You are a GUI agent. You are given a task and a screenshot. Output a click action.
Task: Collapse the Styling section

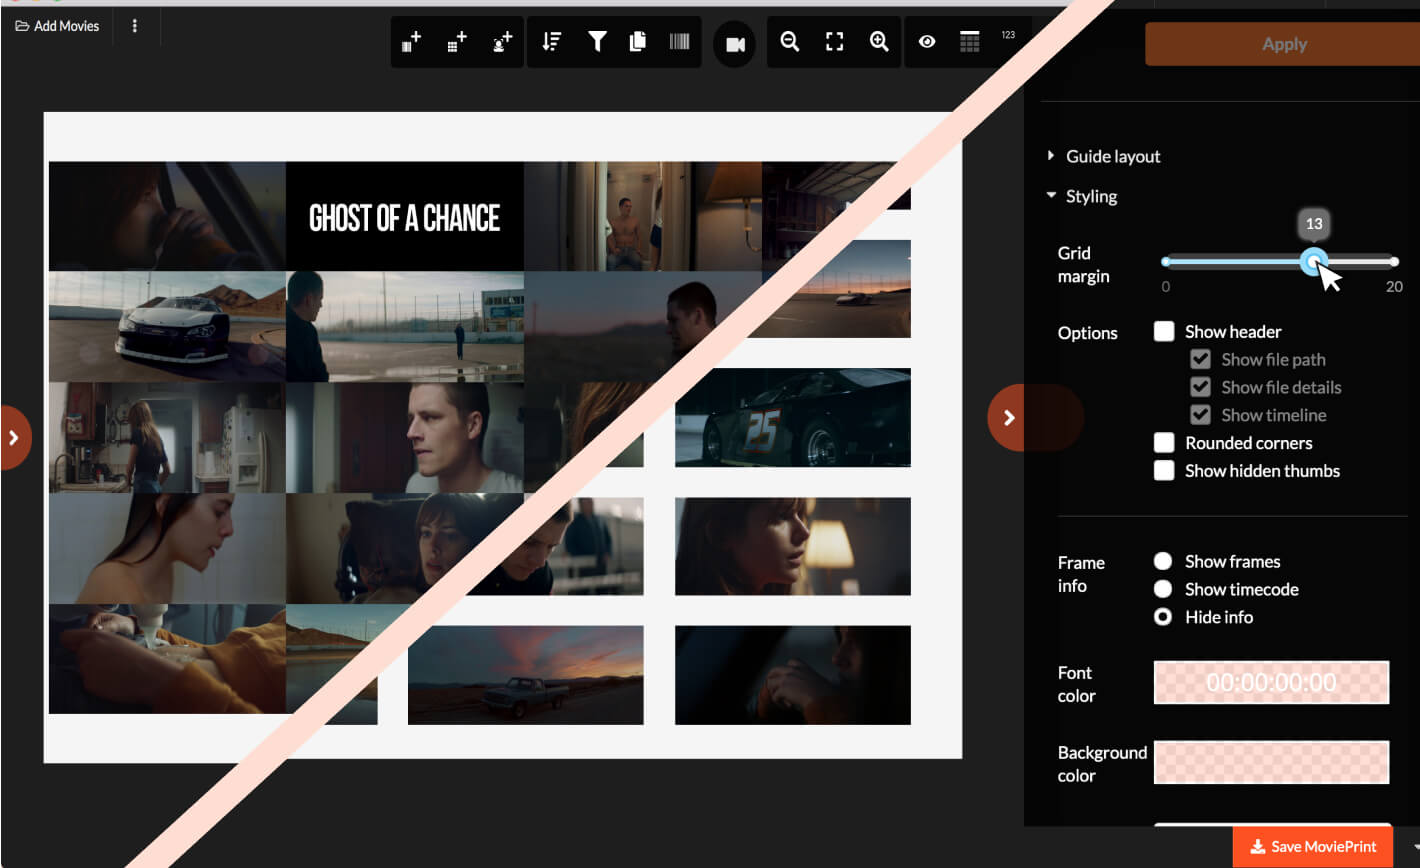(1081, 196)
